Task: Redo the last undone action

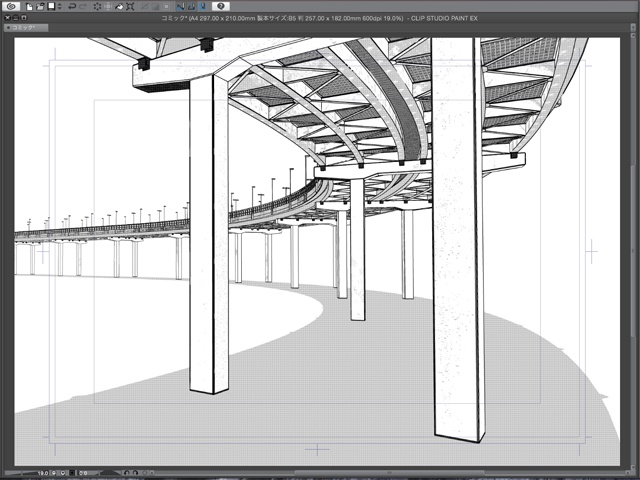Action: [x=84, y=6]
